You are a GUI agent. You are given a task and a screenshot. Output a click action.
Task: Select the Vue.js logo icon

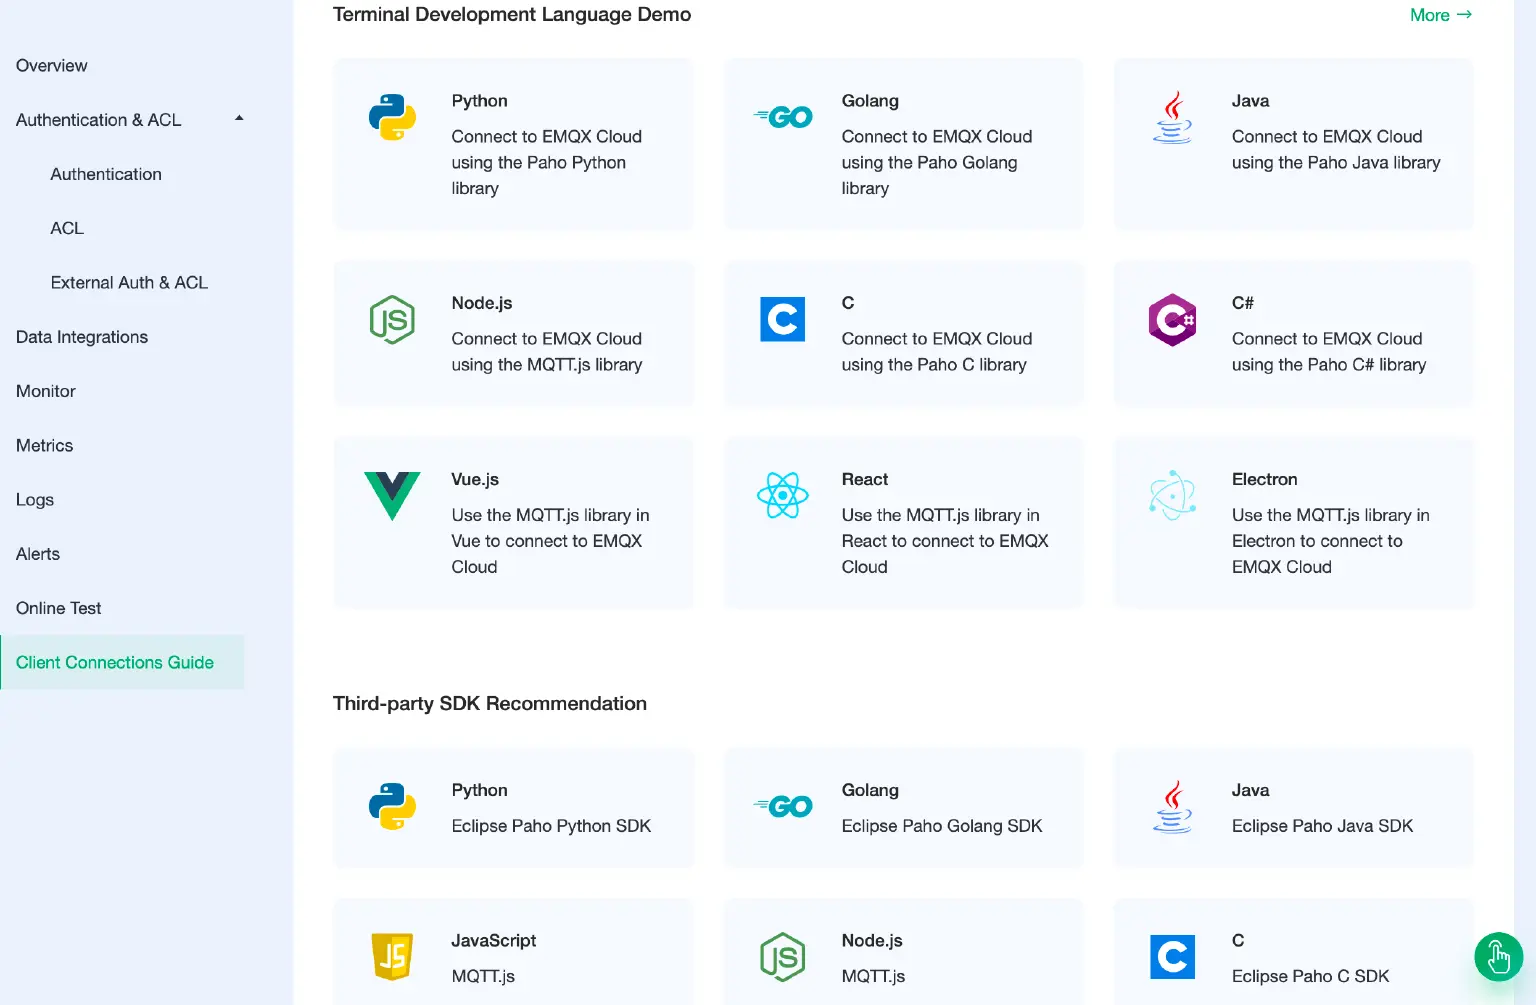[393, 495]
